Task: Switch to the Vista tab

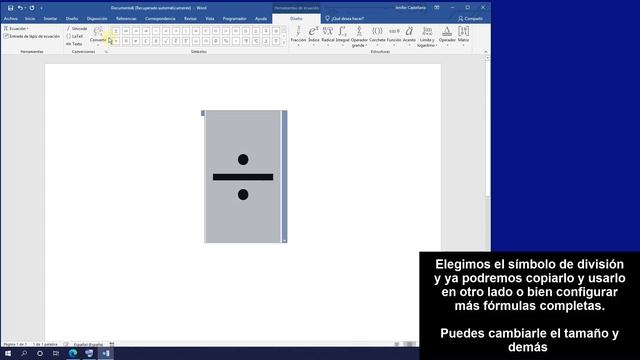Action: (209, 19)
